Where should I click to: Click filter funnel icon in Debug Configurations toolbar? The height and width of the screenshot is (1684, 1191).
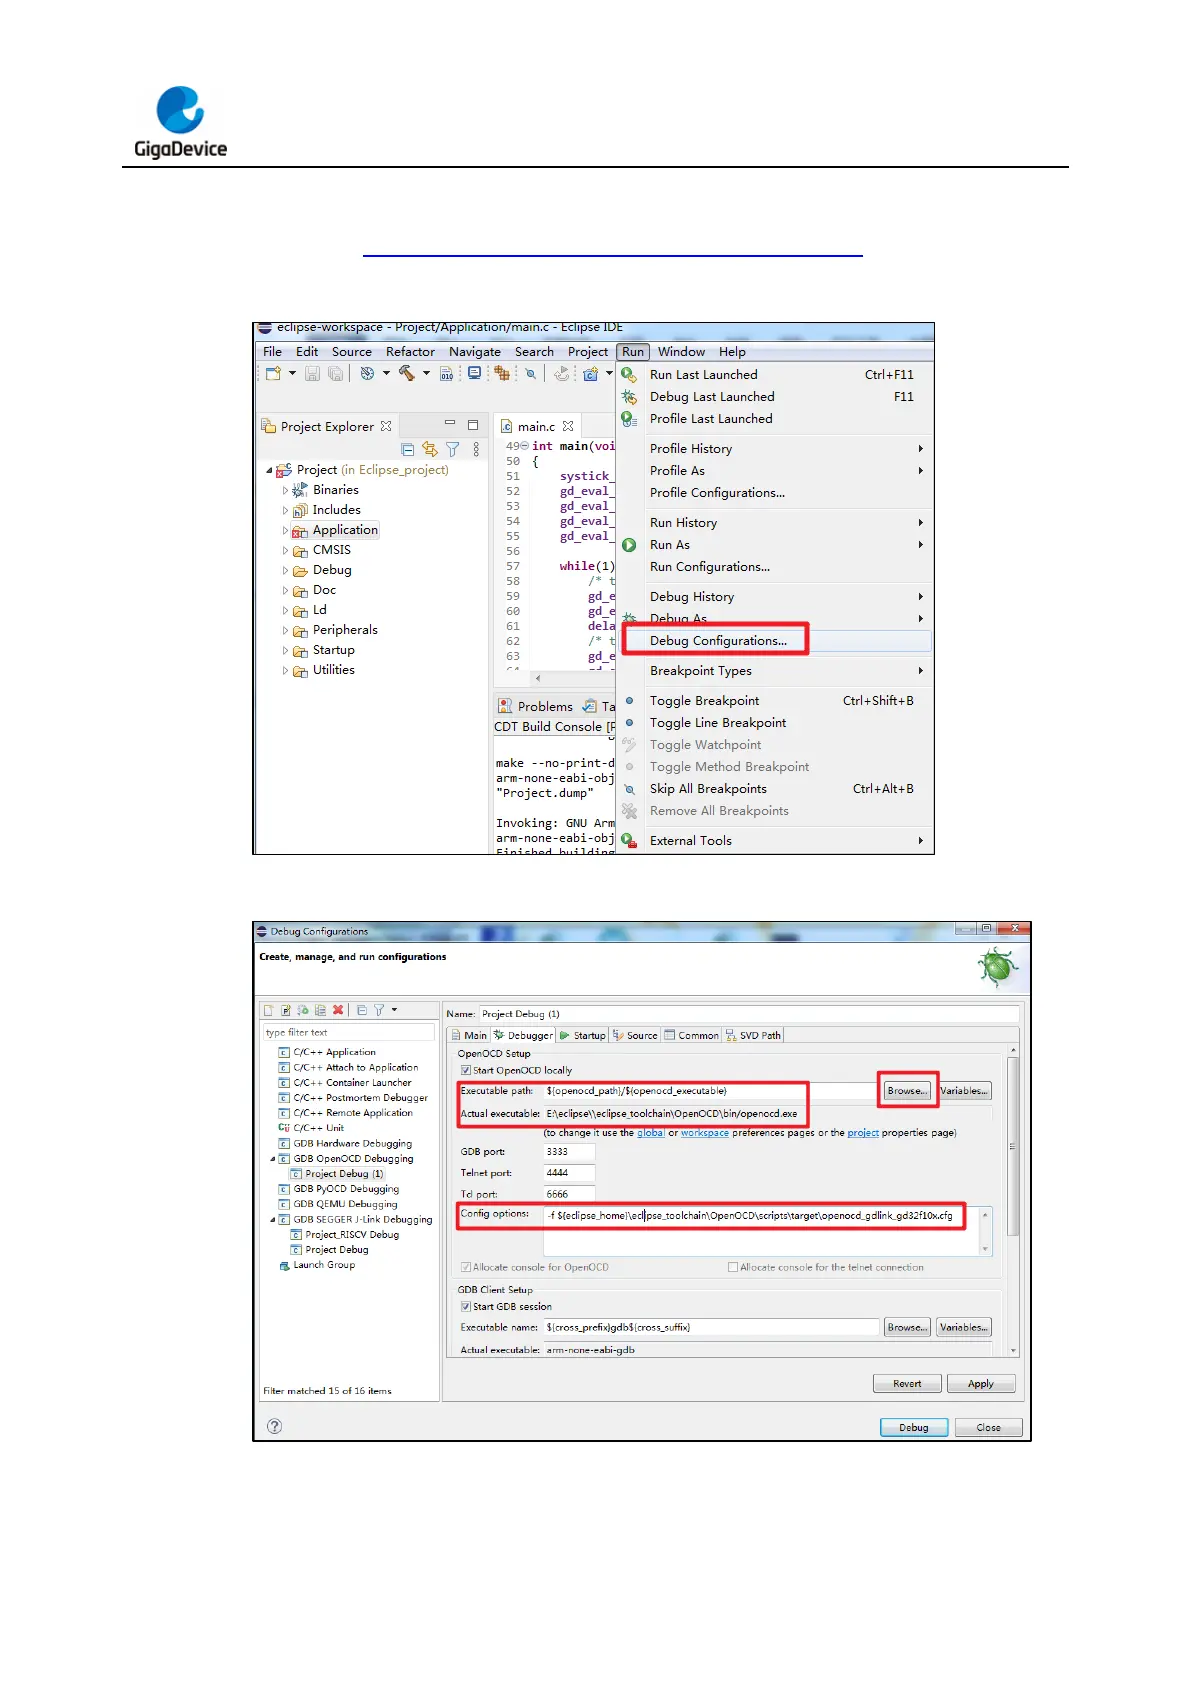379,1010
